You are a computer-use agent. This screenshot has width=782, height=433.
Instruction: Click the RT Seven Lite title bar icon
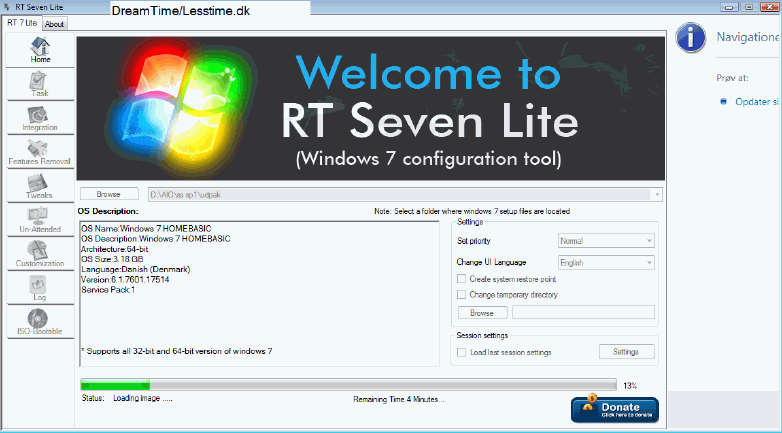tap(6, 7)
